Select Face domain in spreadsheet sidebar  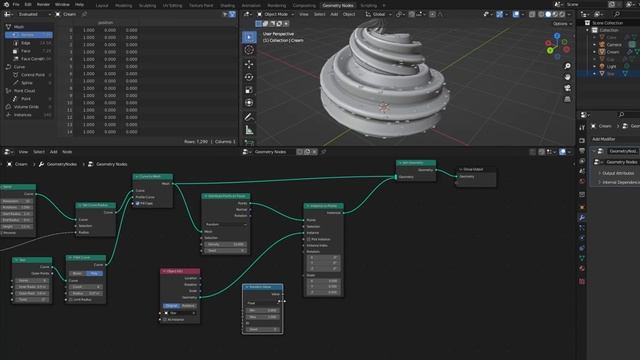[26, 51]
